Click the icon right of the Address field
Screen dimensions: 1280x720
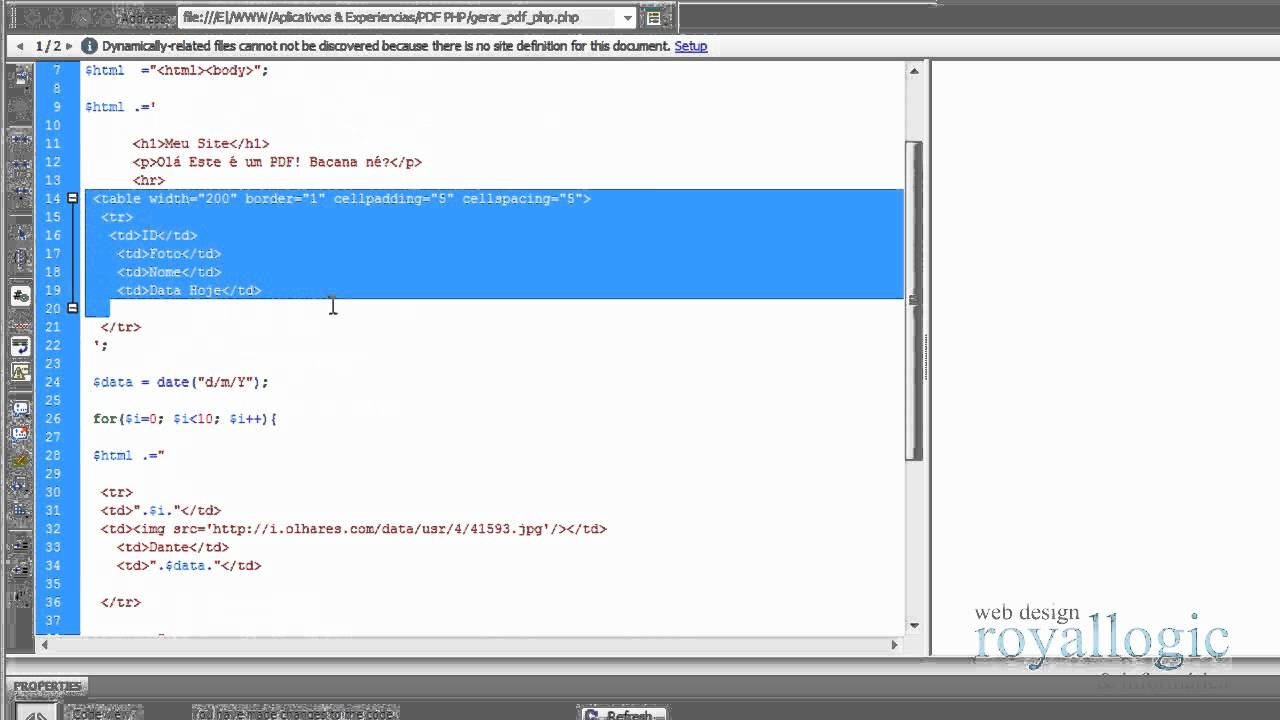point(653,17)
